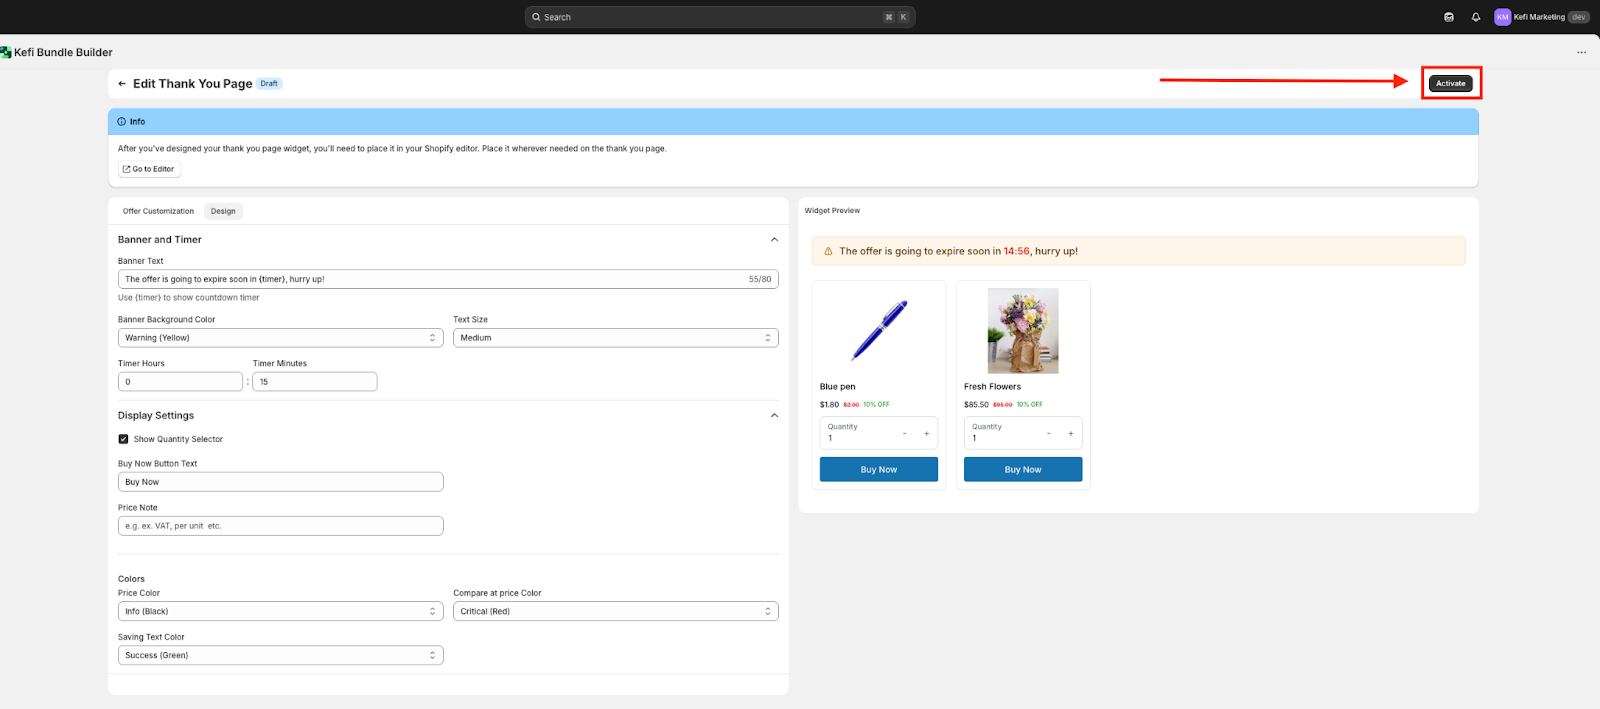1600x709 pixels.
Task: Increase Blue pen quantity with plus icon
Action: (926, 434)
